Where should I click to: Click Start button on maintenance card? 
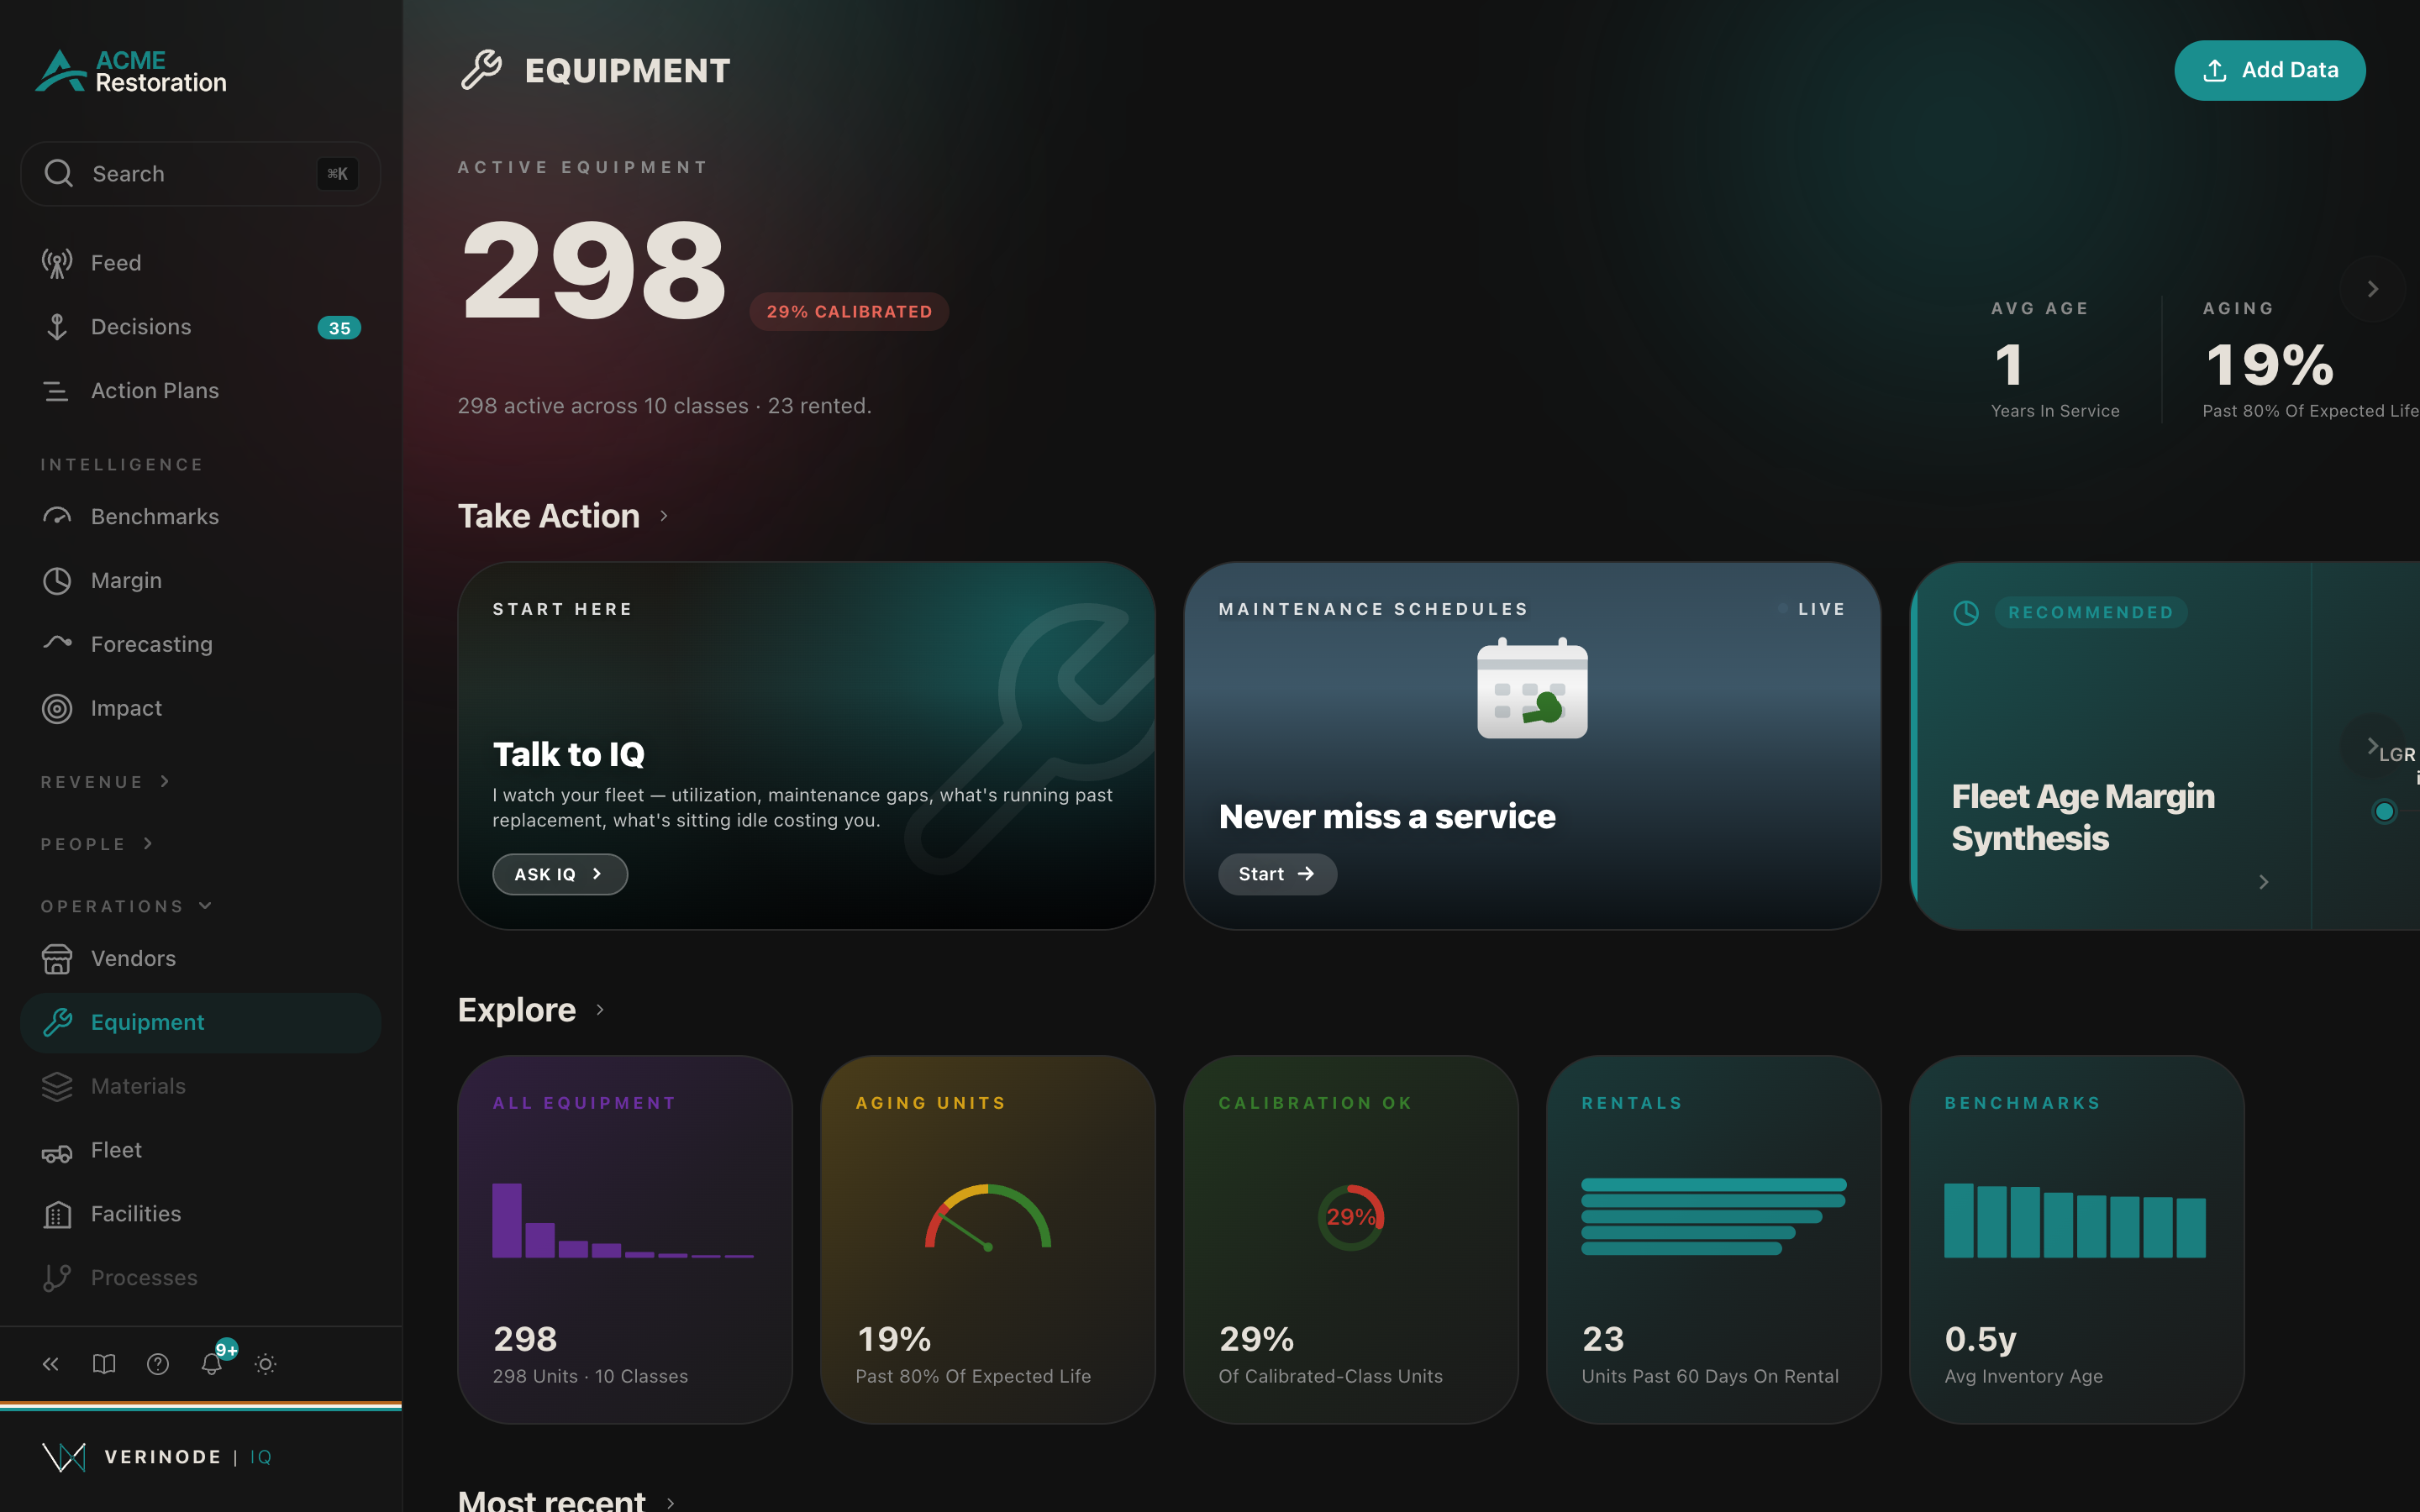[x=1277, y=874]
